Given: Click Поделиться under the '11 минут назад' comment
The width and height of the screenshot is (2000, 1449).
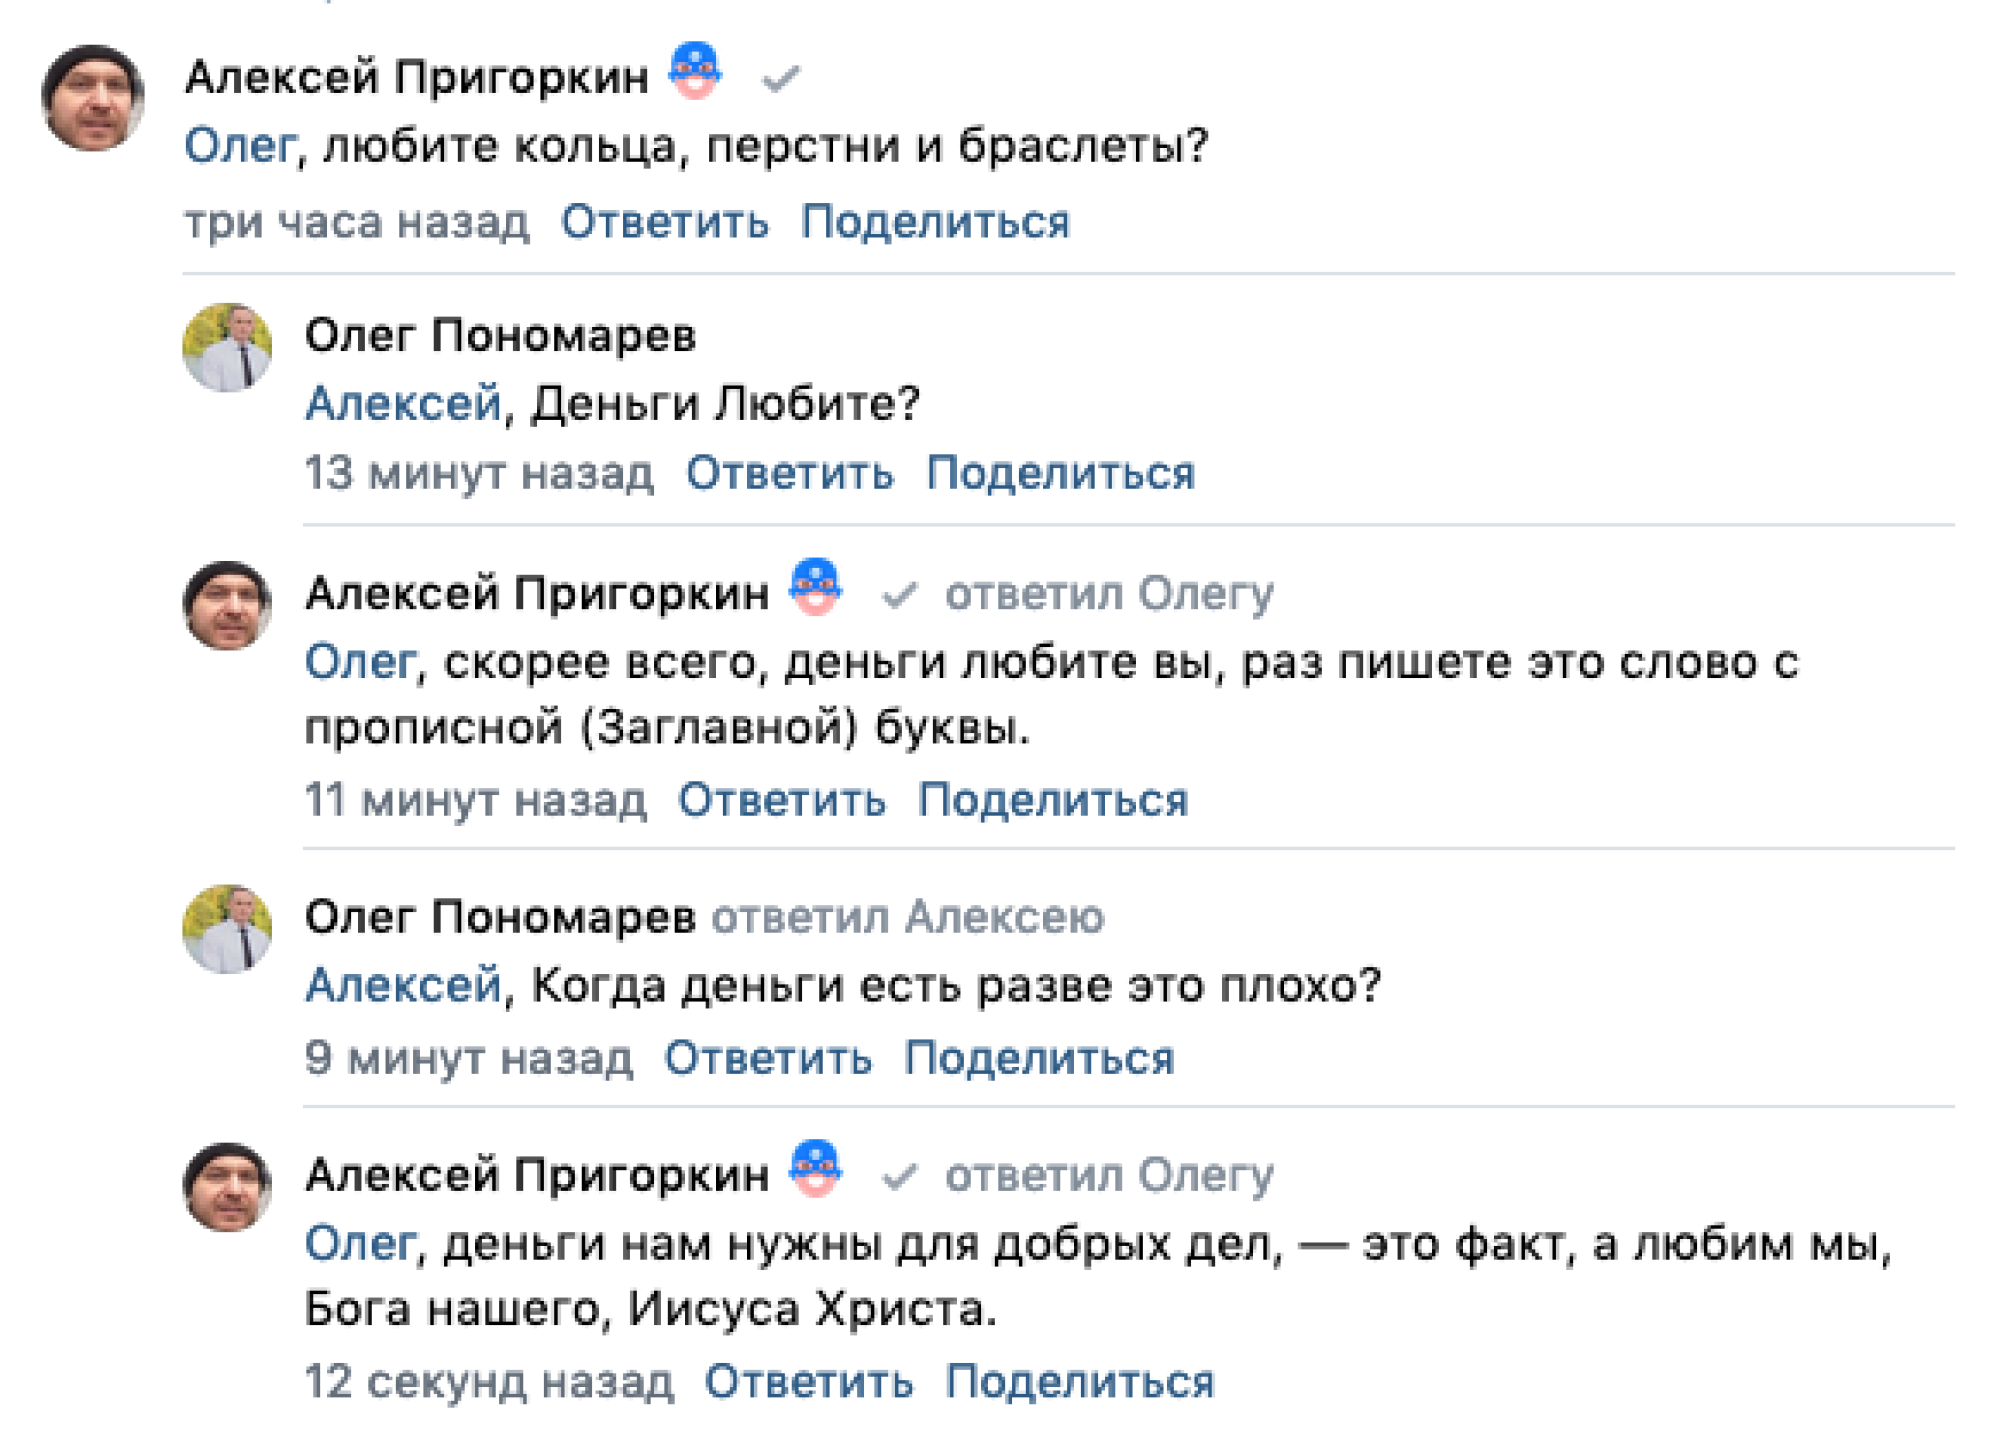Looking at the screenshot, I should coord(1053,799).
